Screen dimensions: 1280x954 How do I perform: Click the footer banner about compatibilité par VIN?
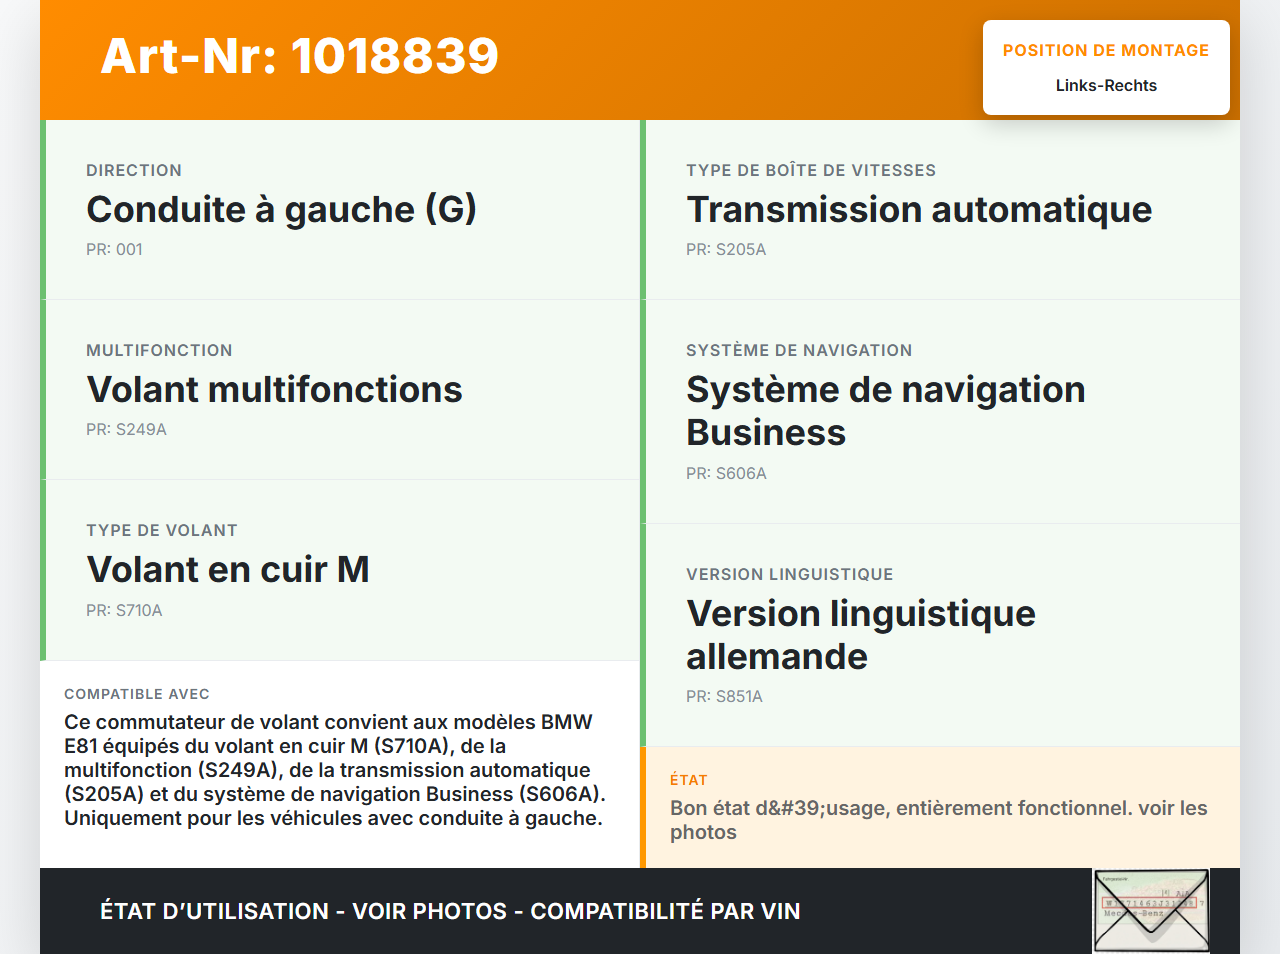450,911
